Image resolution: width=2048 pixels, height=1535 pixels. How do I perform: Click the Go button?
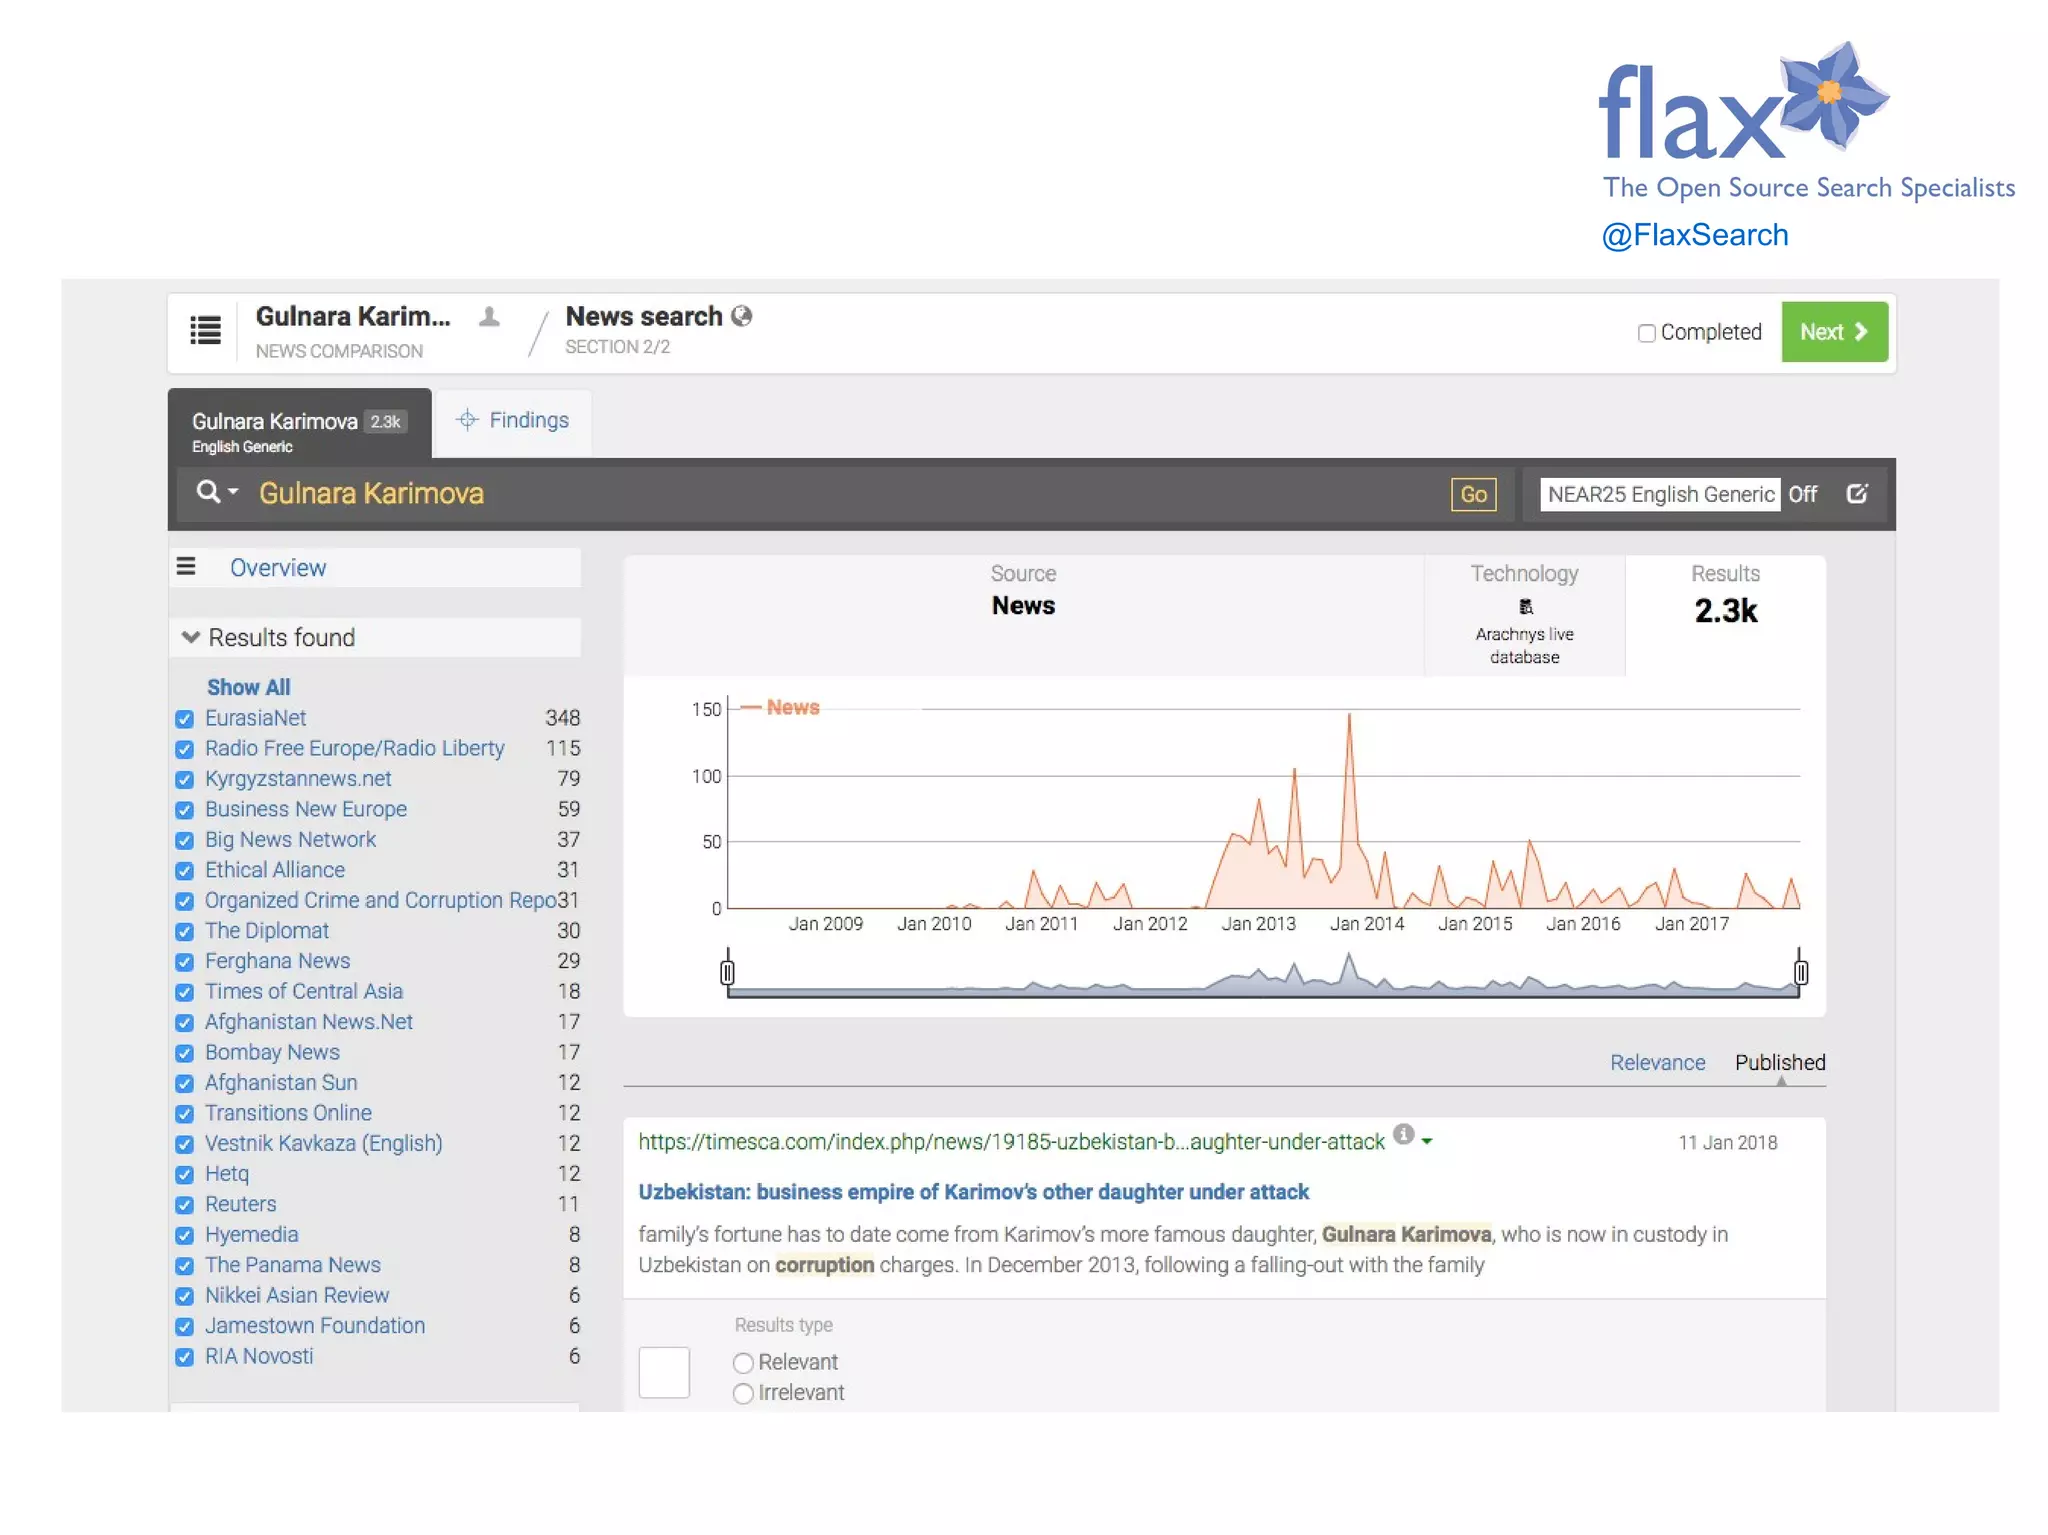[x=1473, y=494]
